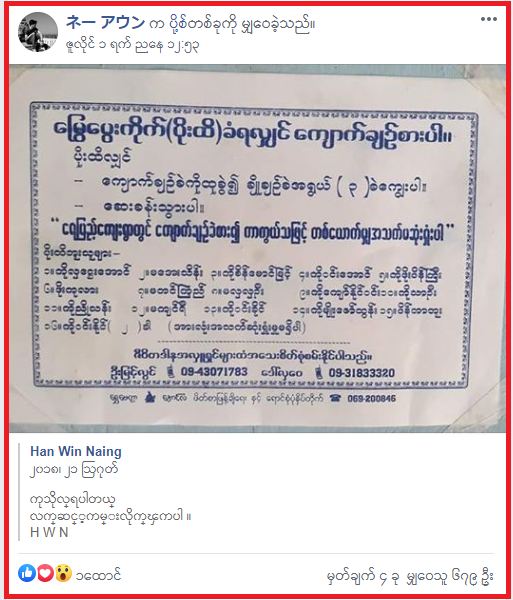Viewport: 513px width, 600px height.
Task: Click the large blue headline in the notice image
Action: [252, 135]
